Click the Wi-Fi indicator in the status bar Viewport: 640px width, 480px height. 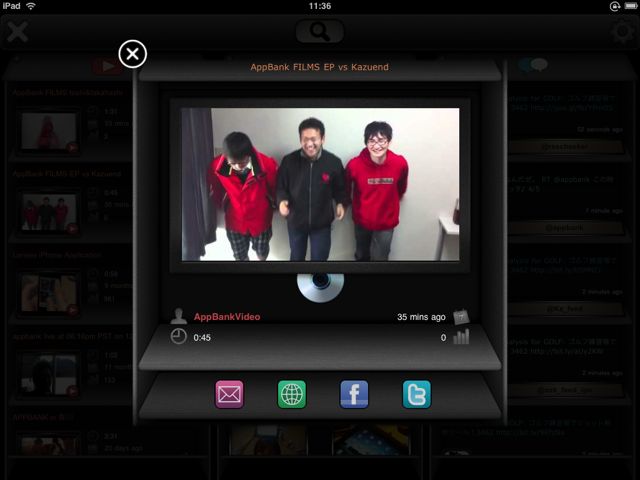click(x=31, y=6)
